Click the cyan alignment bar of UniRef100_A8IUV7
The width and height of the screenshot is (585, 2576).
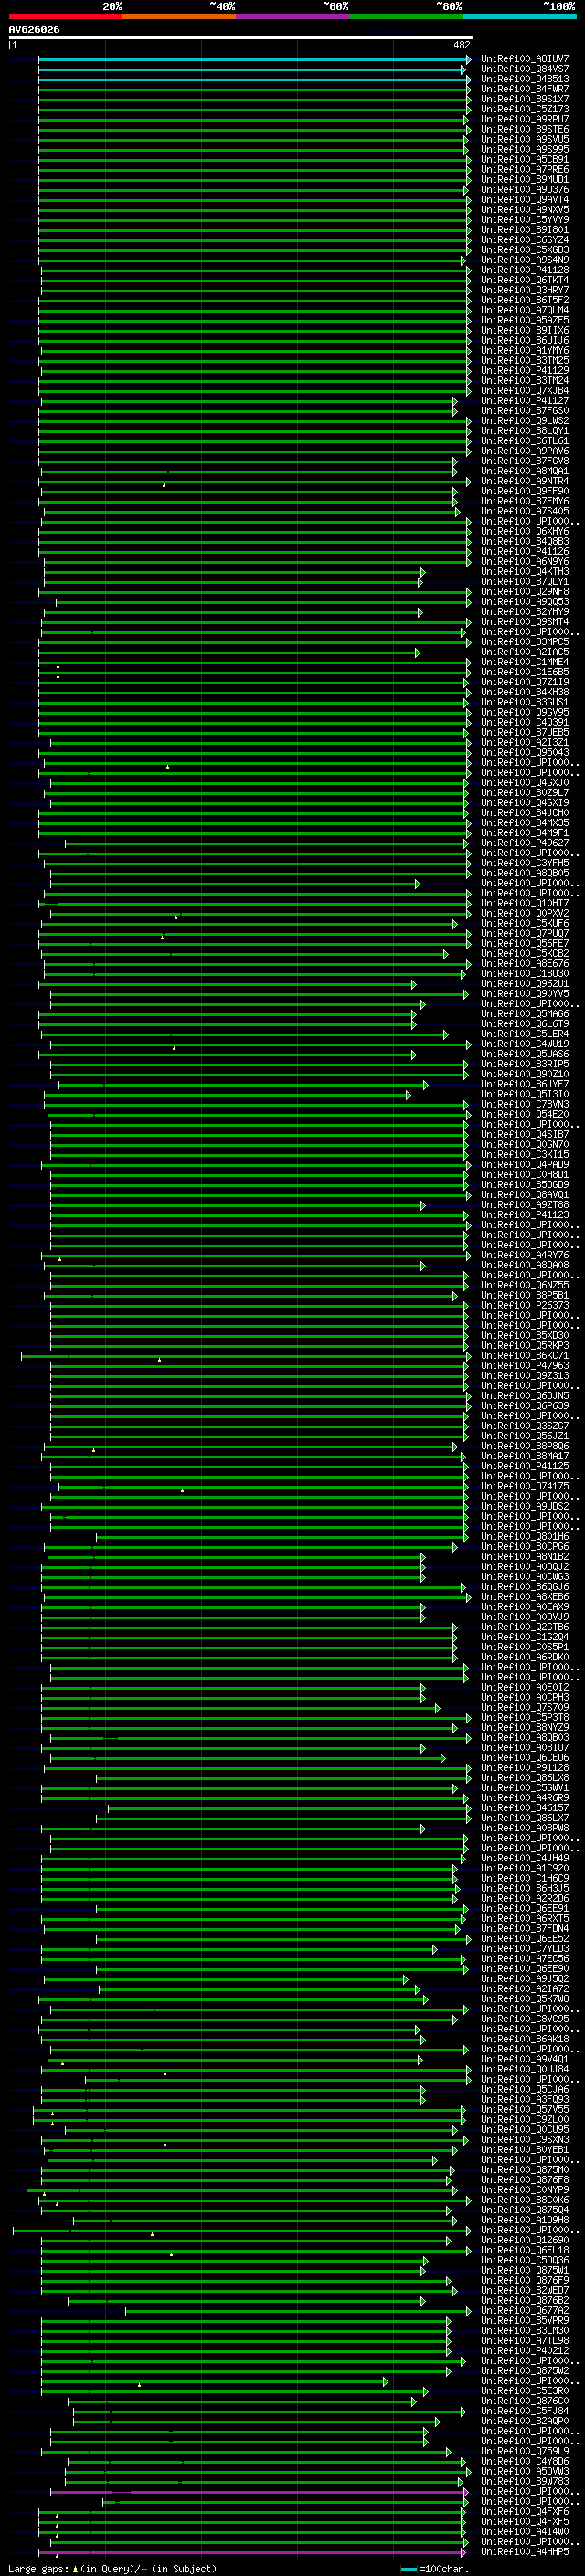pyautogui.click(x=254, y=60)
